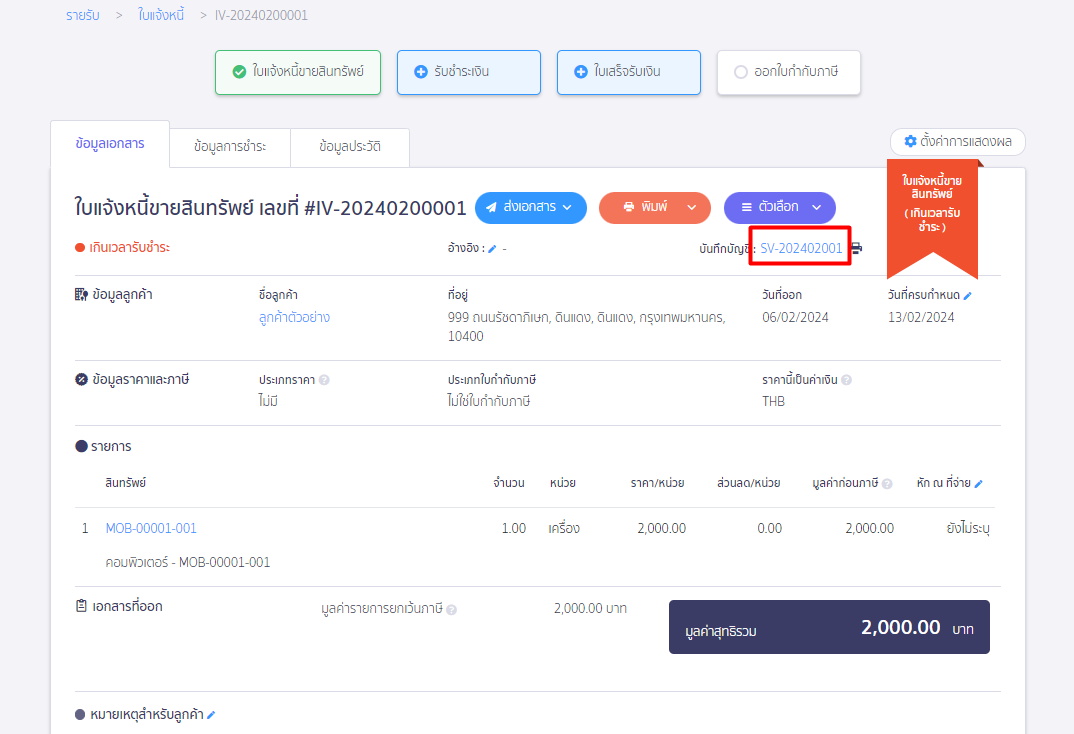Click the เกินเวลารับชำระ status text
The width and height of the screenshot is (1074, 734).
(129, 248)
